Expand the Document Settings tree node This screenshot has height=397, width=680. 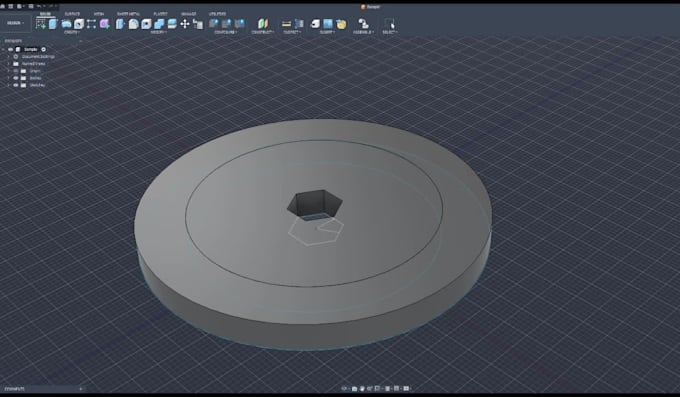coord(8,56)
